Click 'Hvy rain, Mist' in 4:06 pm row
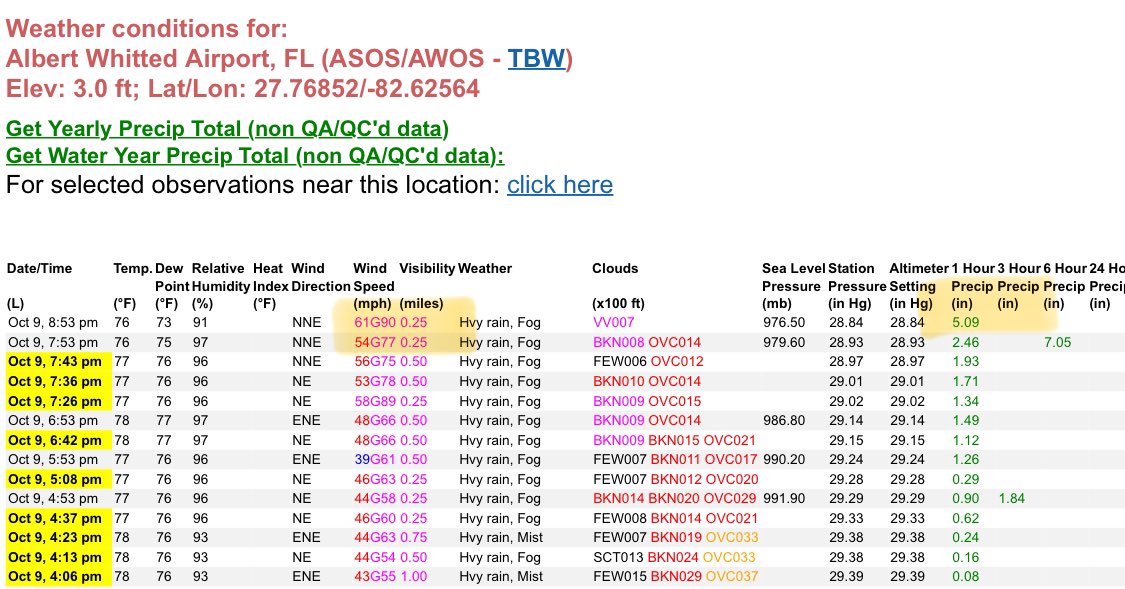Viewport: 1125px width, 589px height. coord(501,576)
